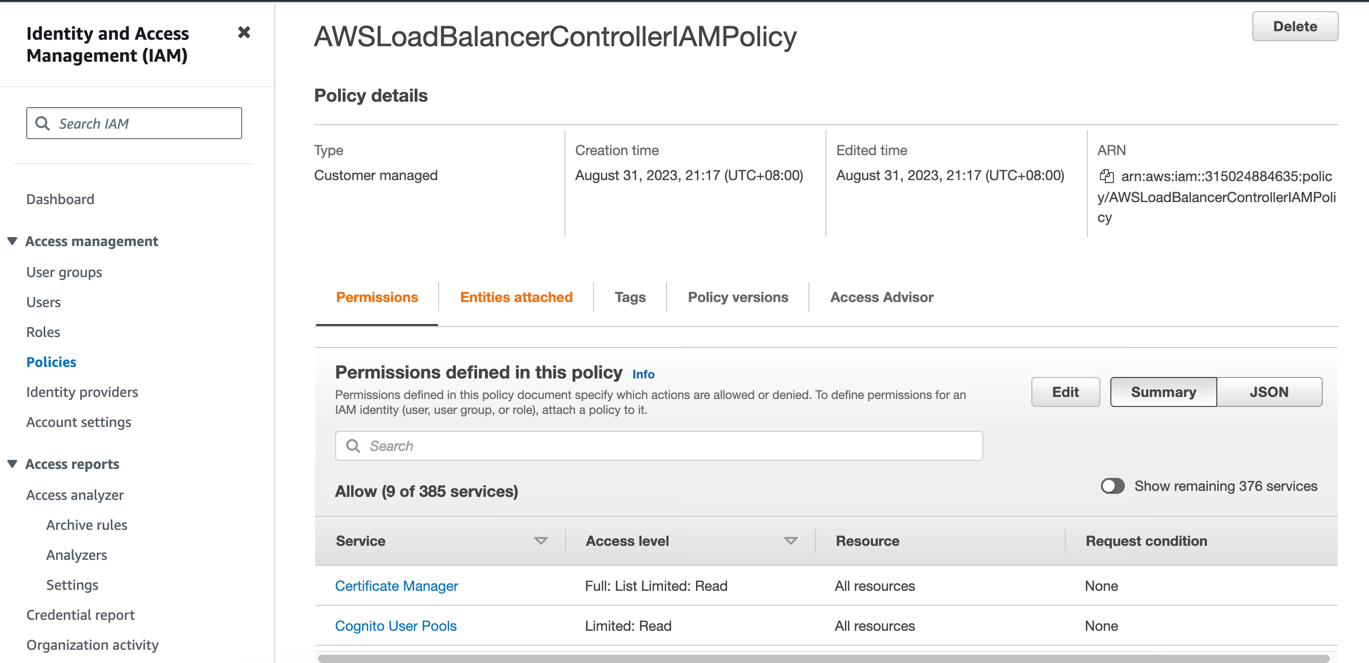The height and width of the screenshot is (663, 1369).
Task: Collapse the Access reports section
Action: [11, 464]
